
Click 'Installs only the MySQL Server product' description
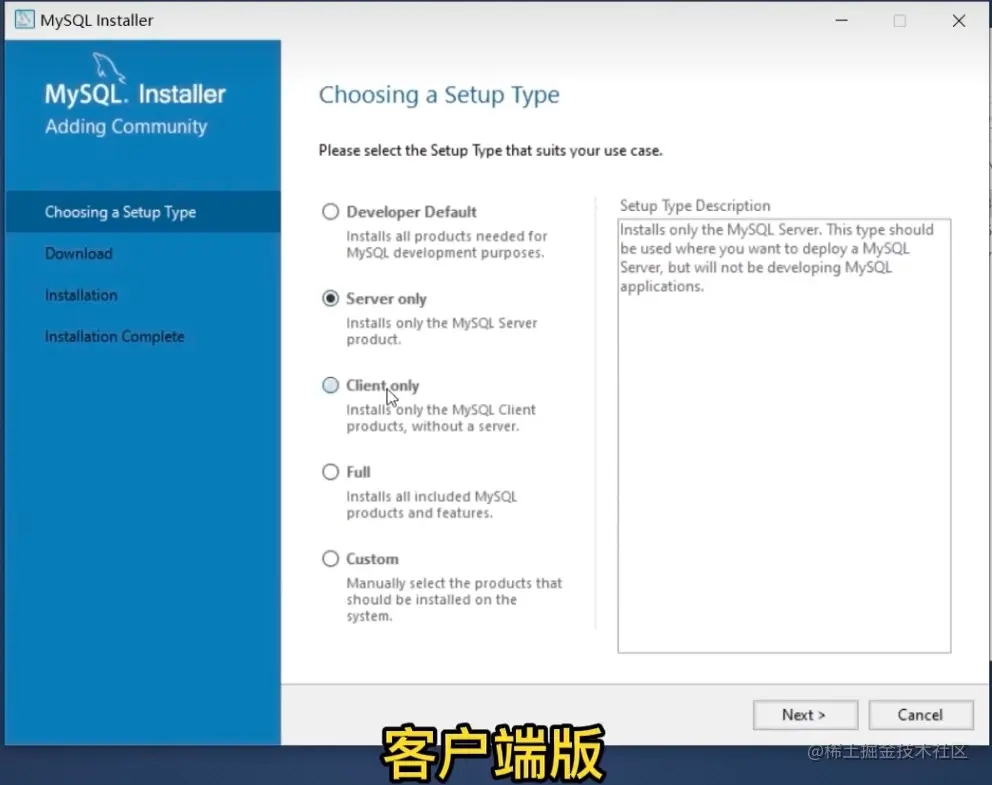pos(442,331)
